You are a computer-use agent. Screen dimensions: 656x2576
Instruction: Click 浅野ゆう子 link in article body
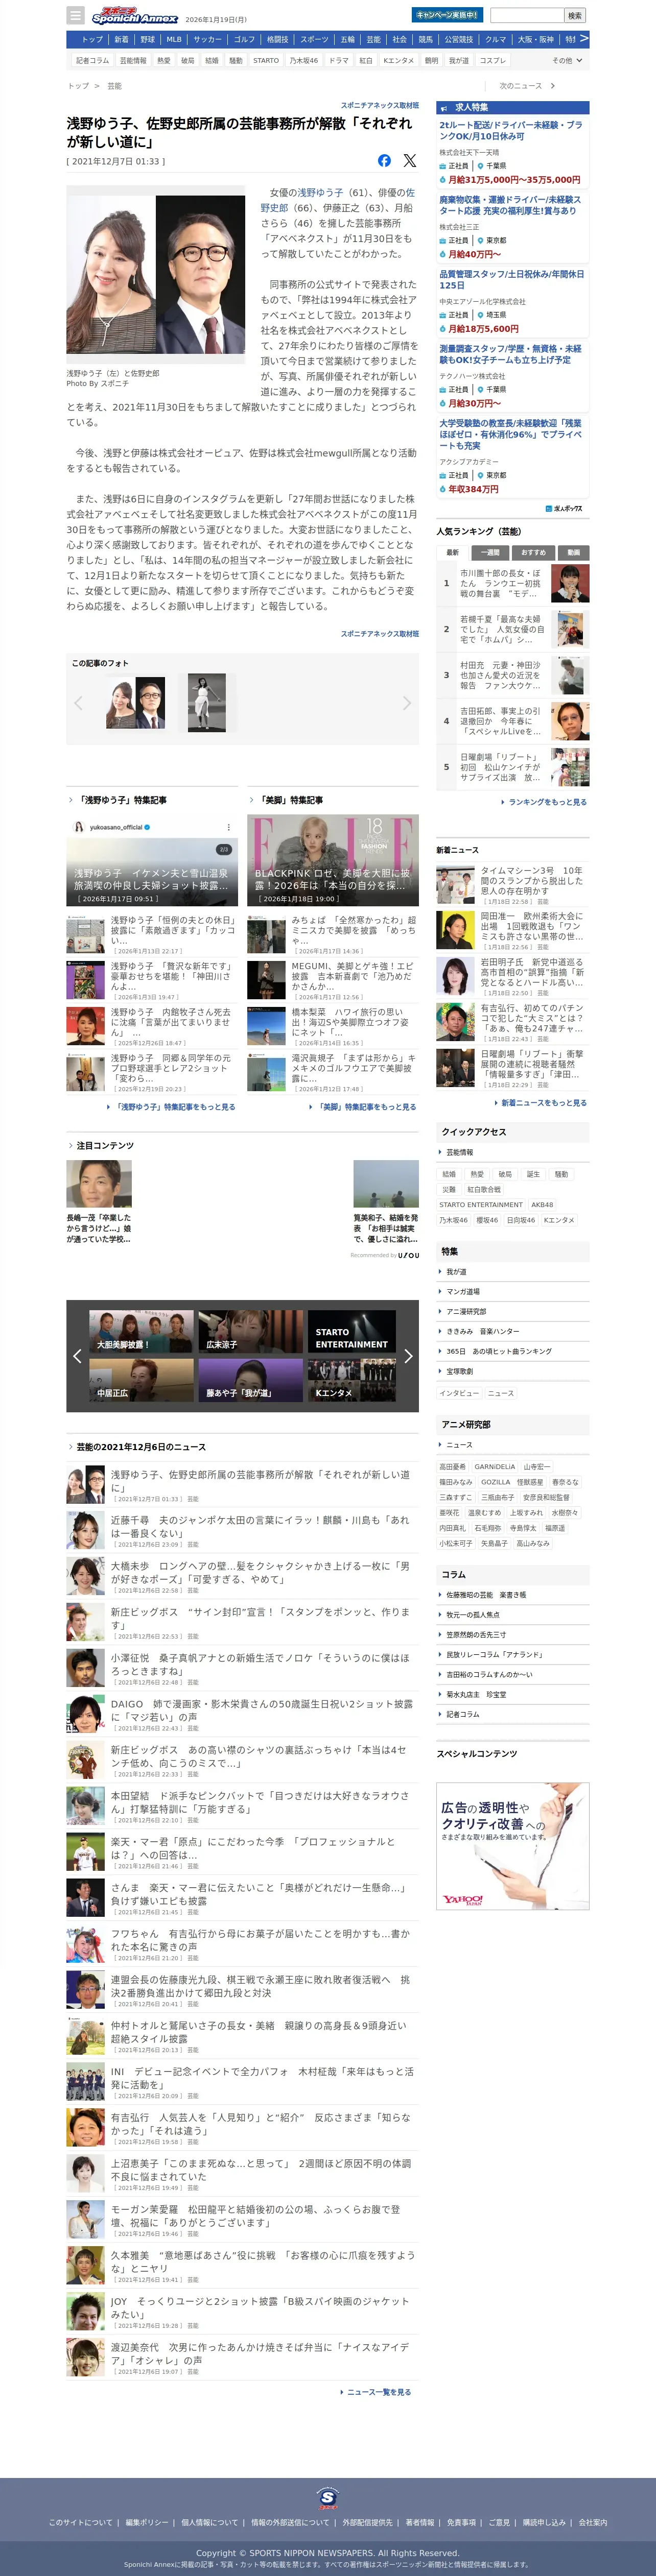320,192
